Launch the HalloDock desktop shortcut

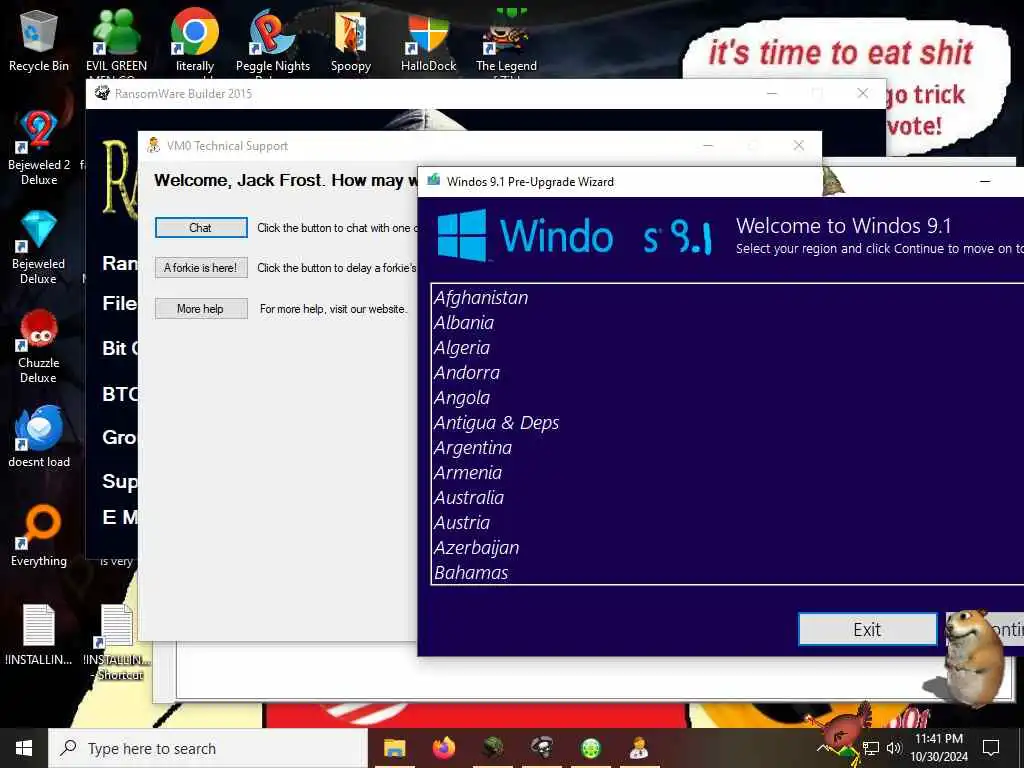(x=428, y=40)
